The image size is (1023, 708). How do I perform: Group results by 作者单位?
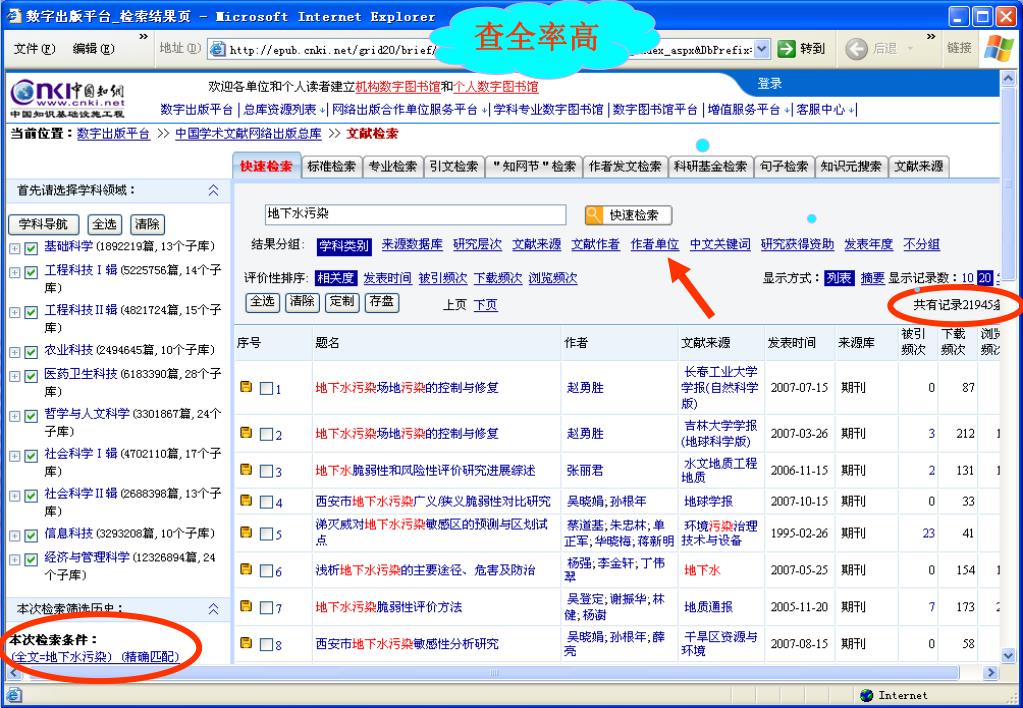[654, 244]
